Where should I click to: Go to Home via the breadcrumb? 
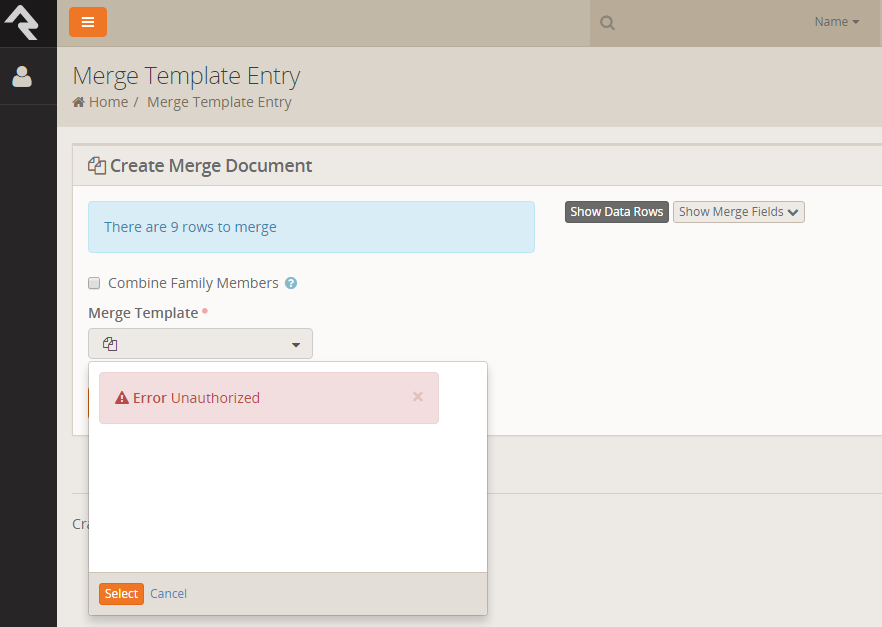107,102
